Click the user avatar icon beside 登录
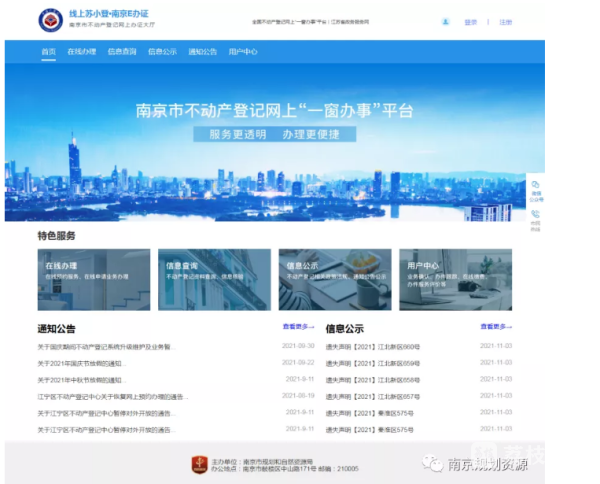This screenshot has width=600, height=484. pos(445,21)
